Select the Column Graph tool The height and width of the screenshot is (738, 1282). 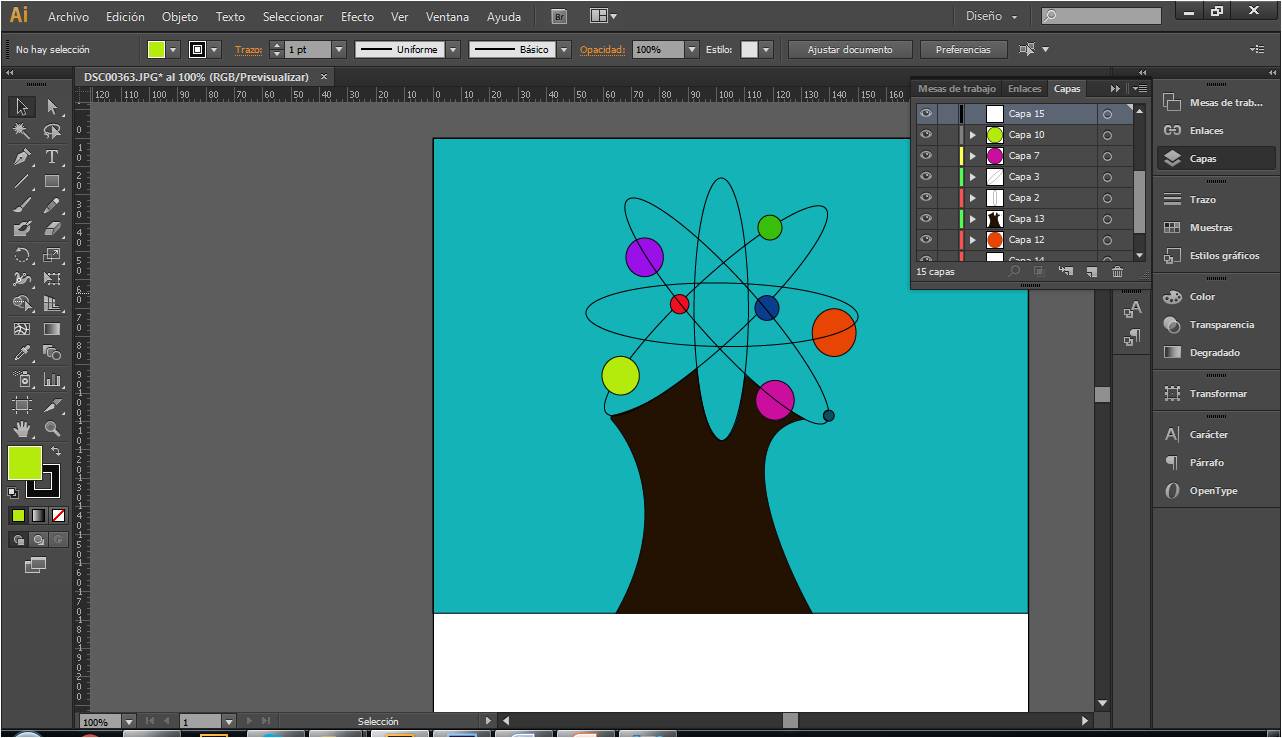(x=52, y=380)
